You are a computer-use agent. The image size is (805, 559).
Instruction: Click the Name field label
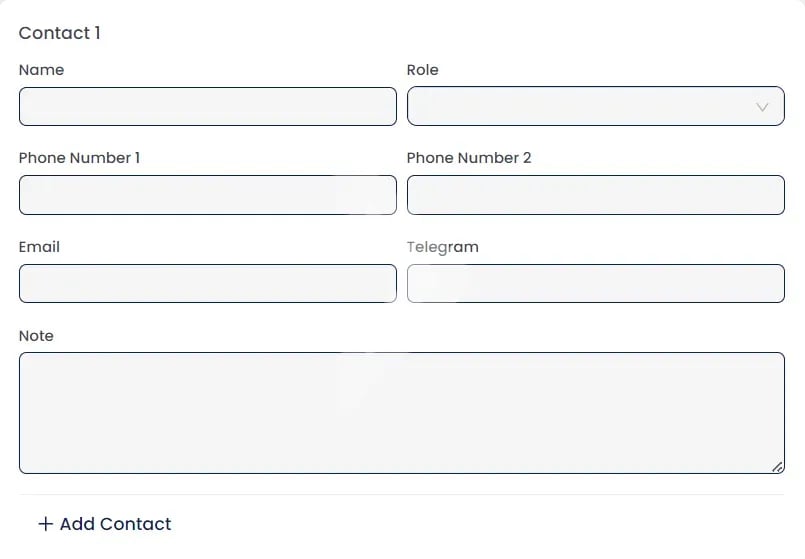[x=41, y=70]
